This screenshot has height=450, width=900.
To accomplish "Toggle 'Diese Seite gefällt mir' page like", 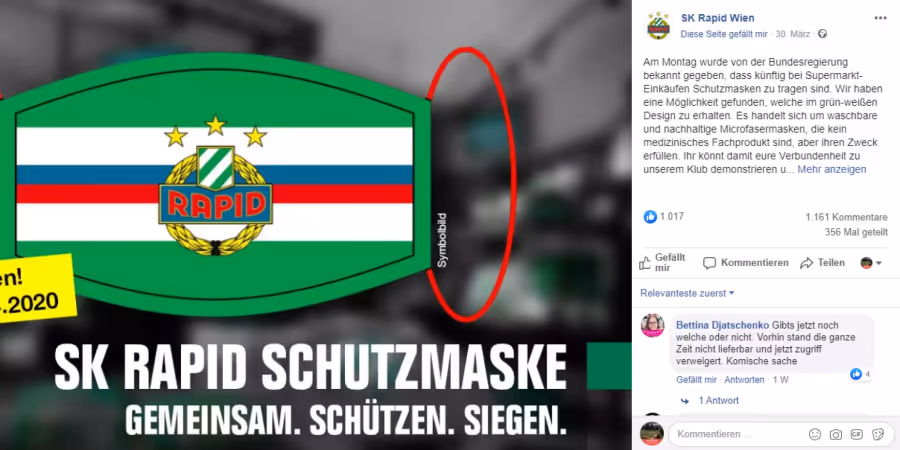I will (x=724, y=34).
